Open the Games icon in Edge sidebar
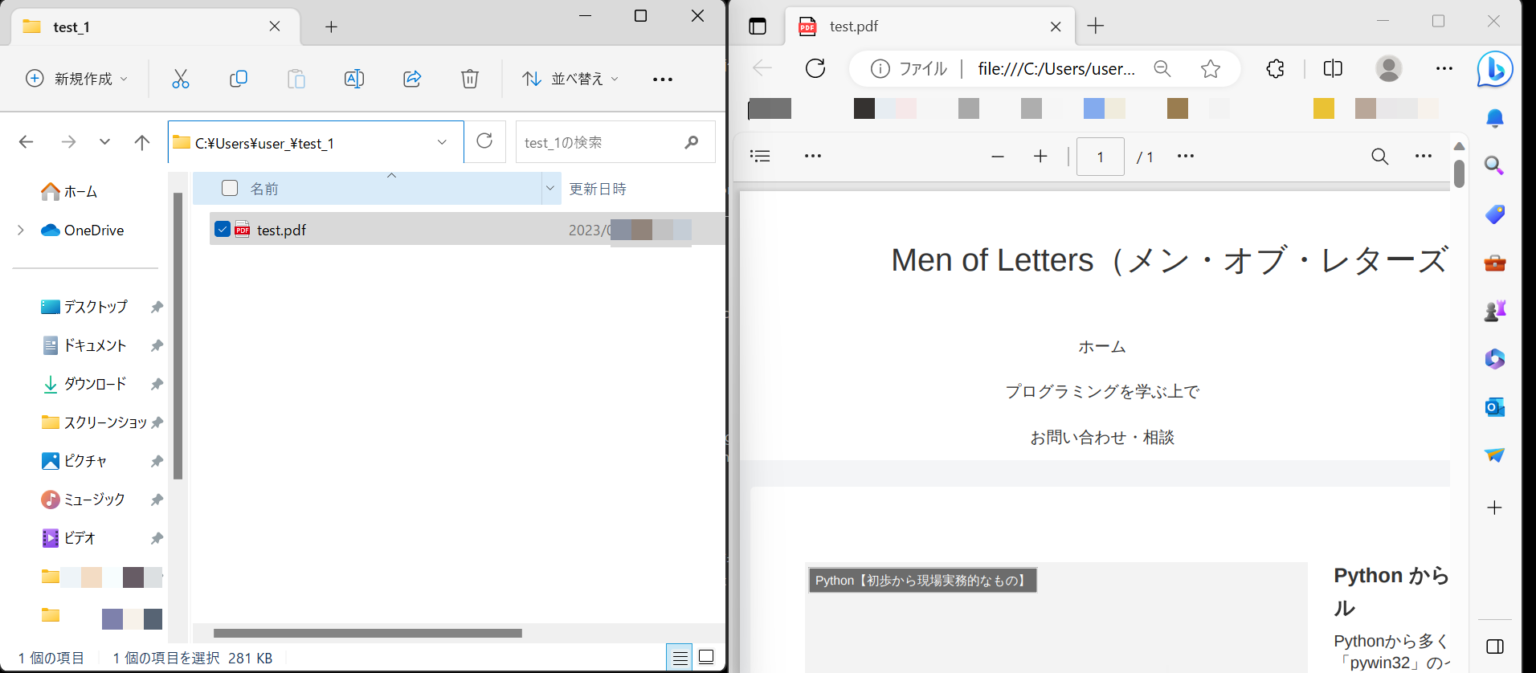This screenshot has height=673, width=1536. (x=1494, y=310)
